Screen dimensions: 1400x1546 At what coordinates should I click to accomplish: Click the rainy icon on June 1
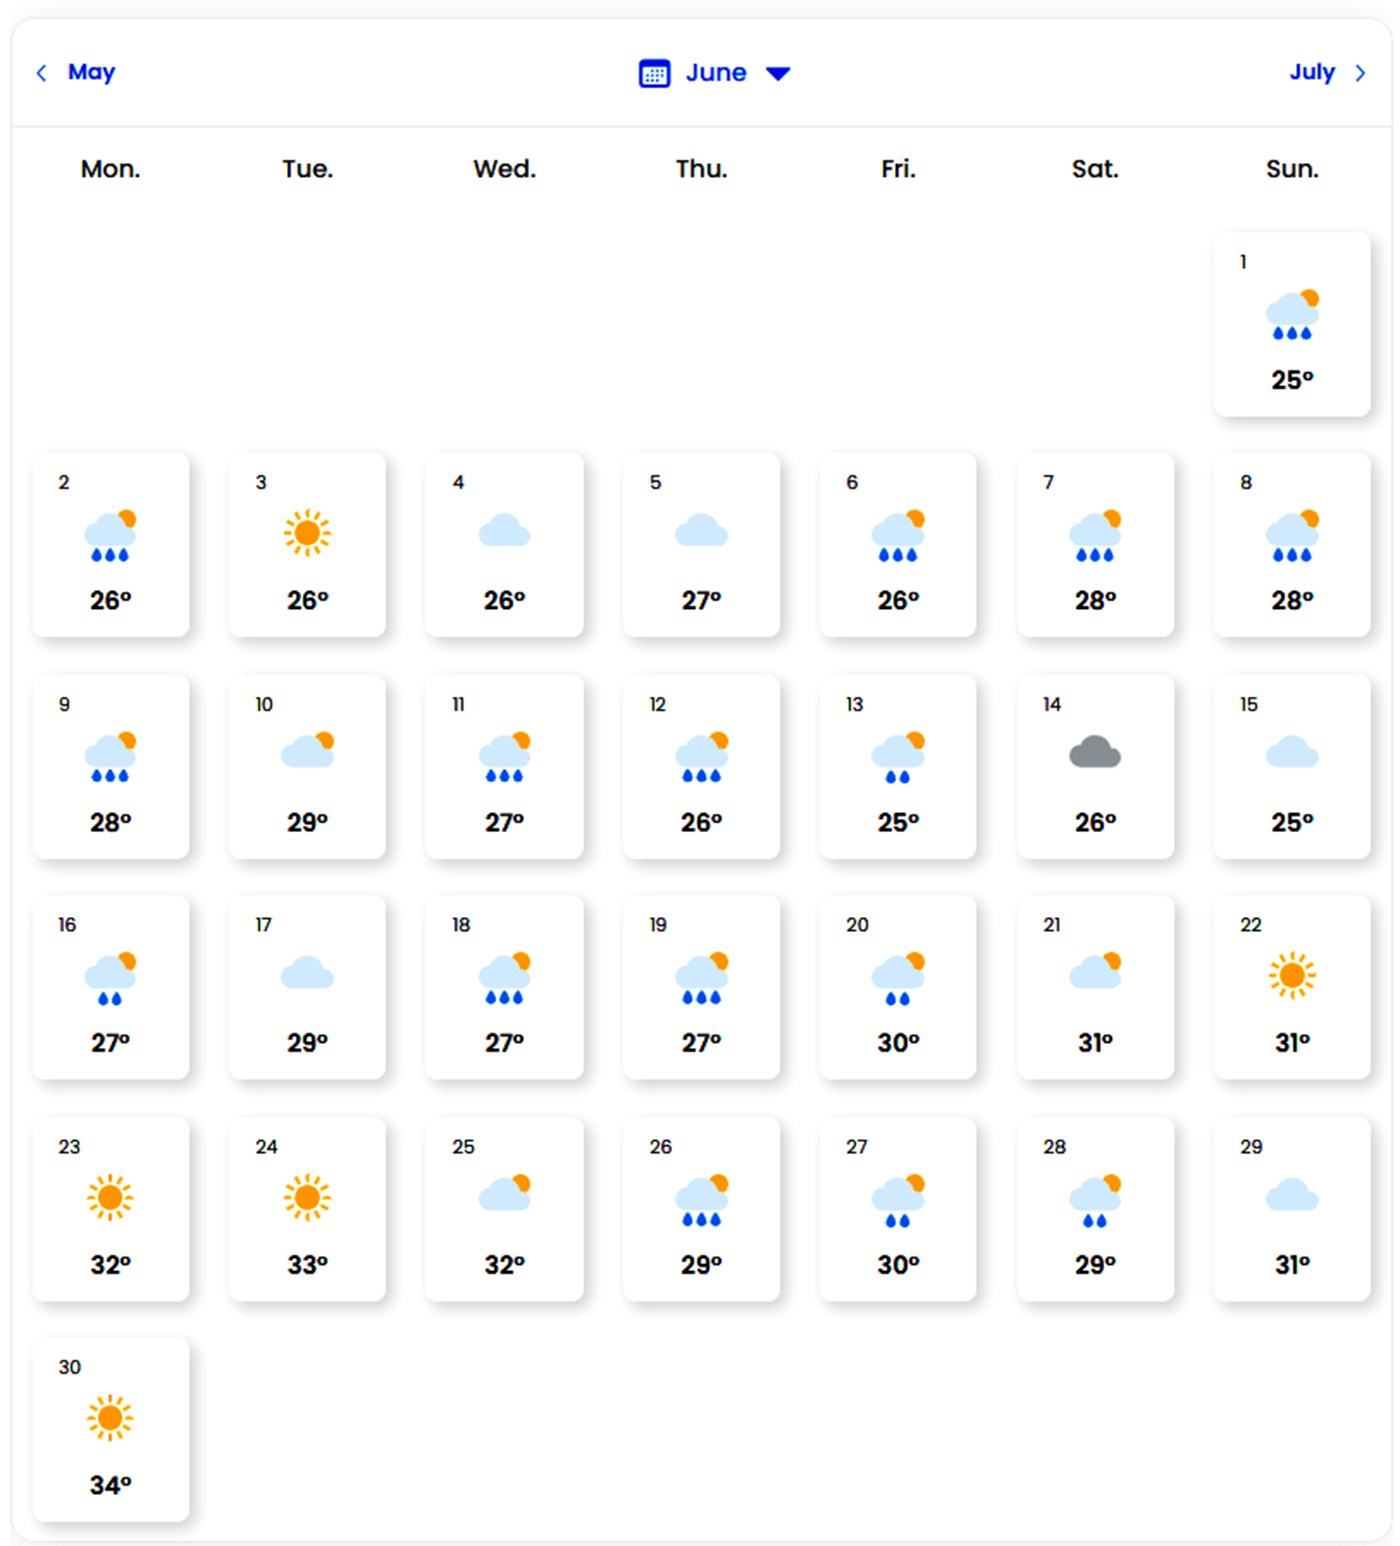1292,315
